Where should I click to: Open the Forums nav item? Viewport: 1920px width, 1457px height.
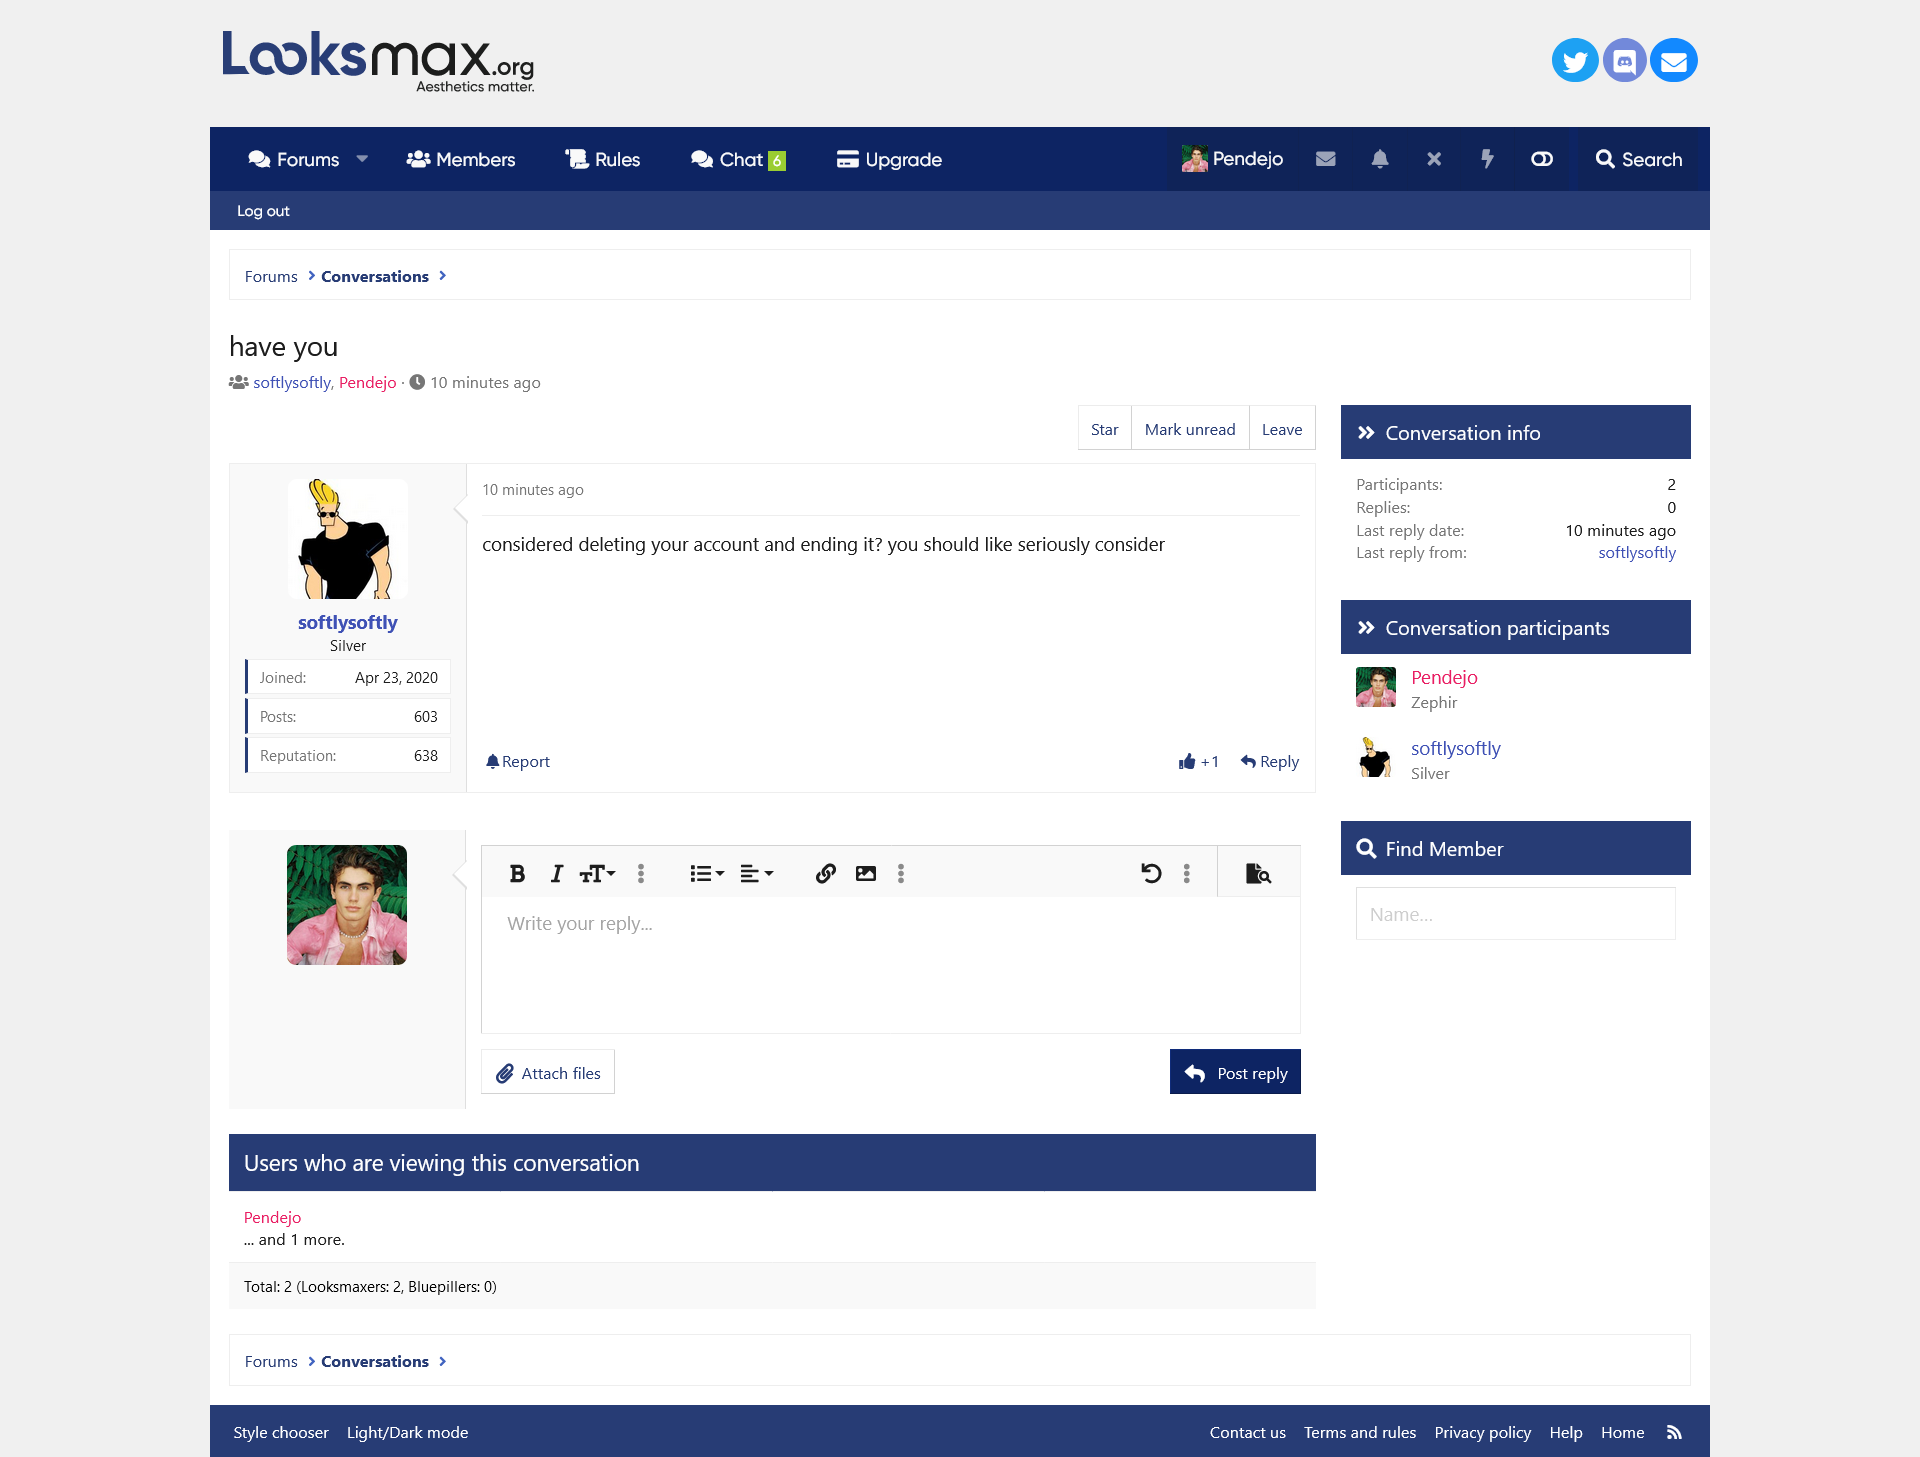tap(294, 159)
